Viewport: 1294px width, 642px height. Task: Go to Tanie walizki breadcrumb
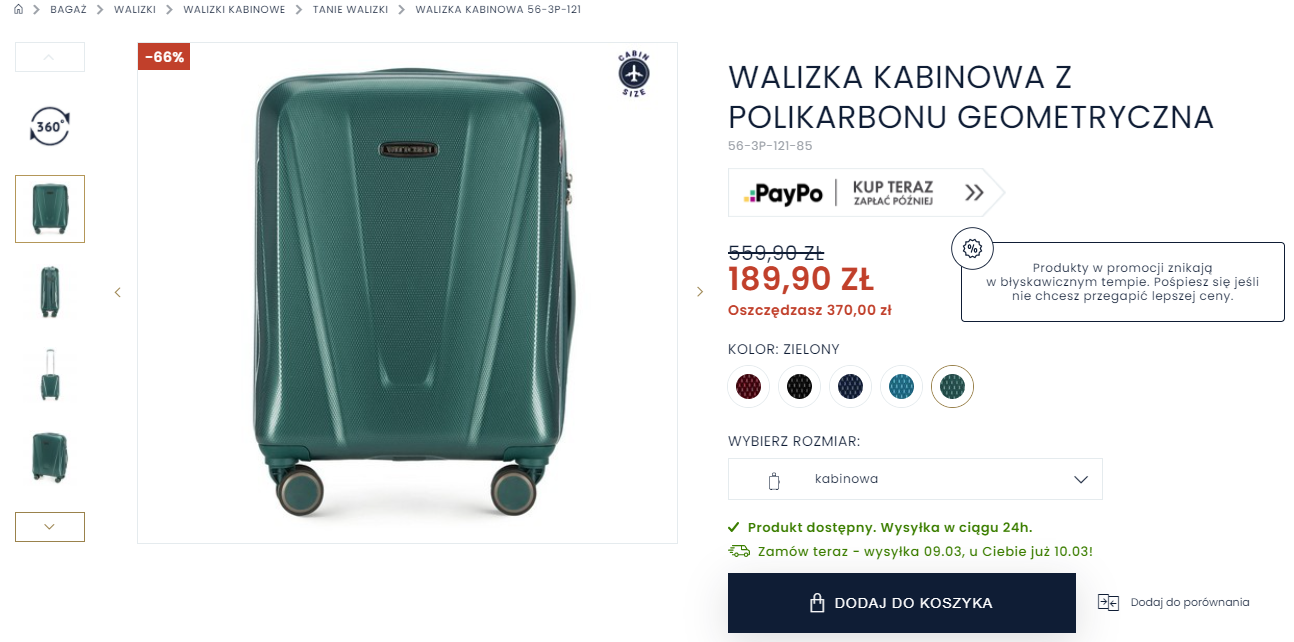pyautogui.click(x=350, y=9)
